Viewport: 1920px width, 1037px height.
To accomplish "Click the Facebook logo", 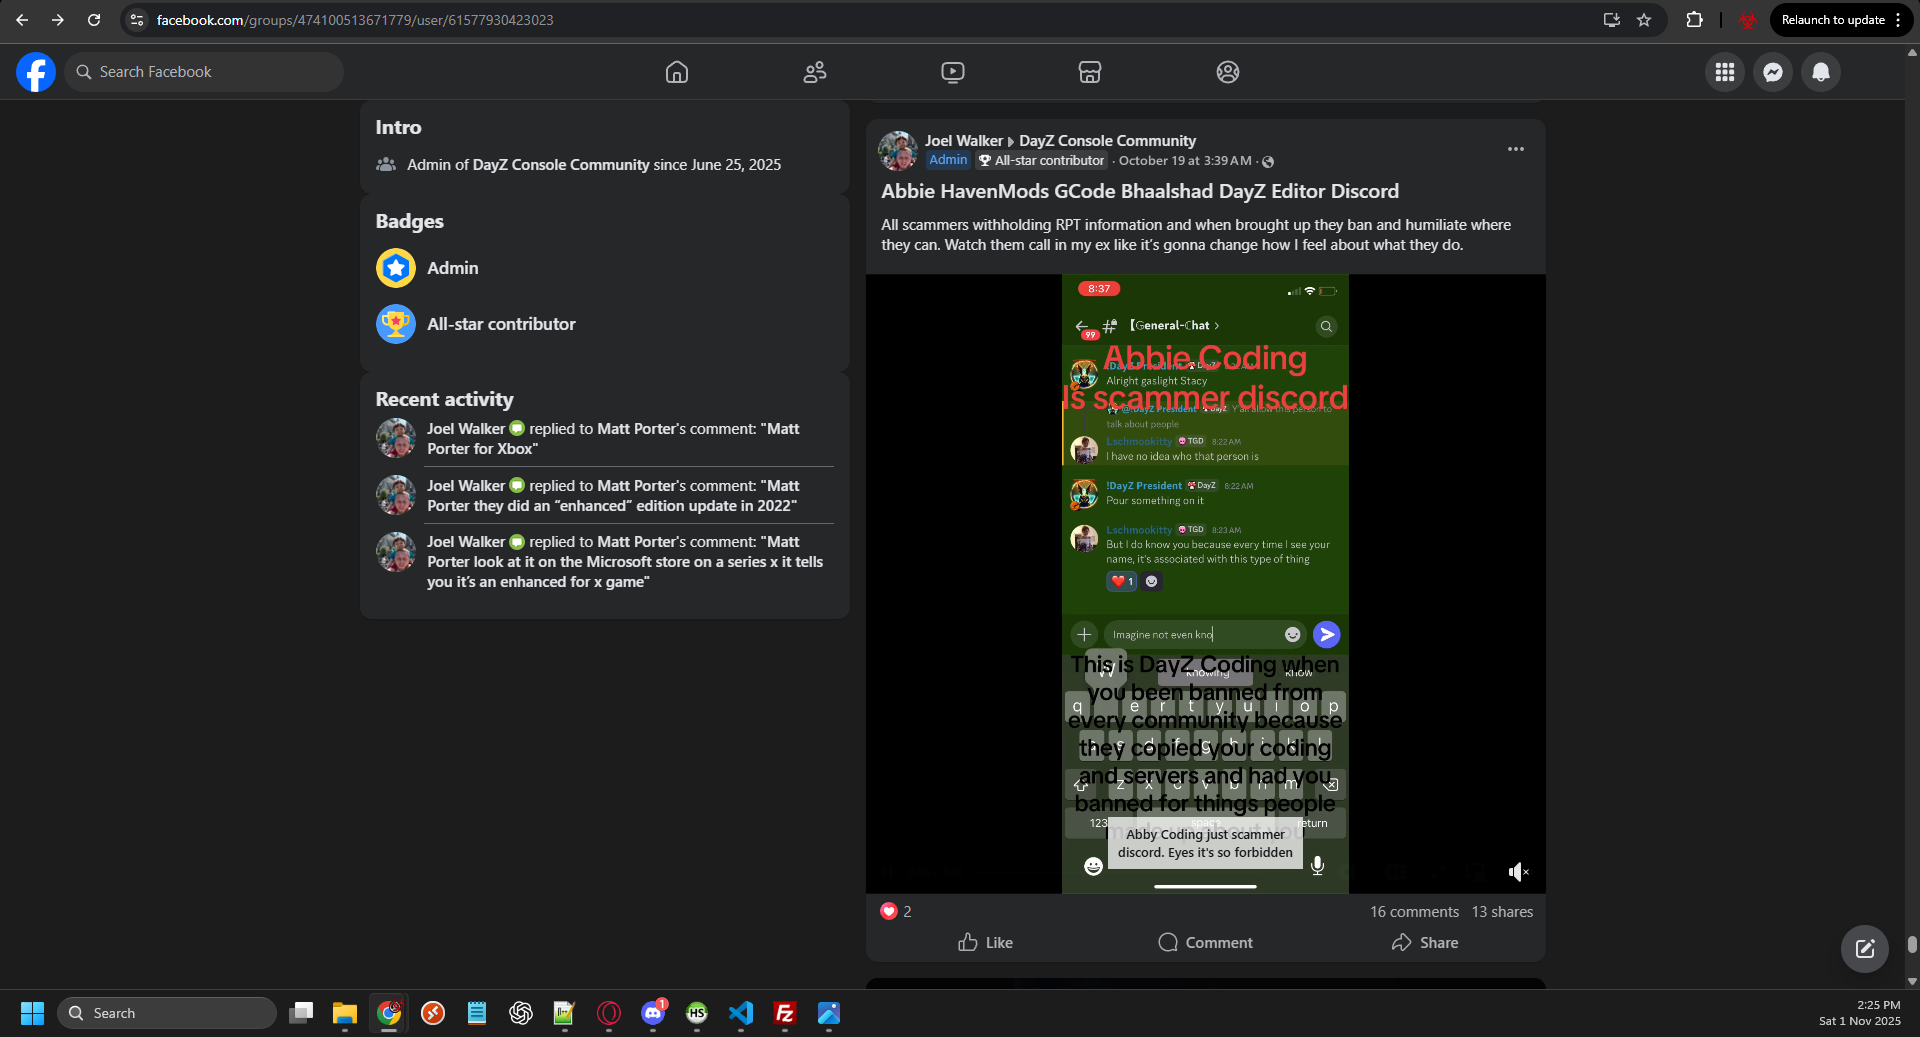I will coord(36,72).
